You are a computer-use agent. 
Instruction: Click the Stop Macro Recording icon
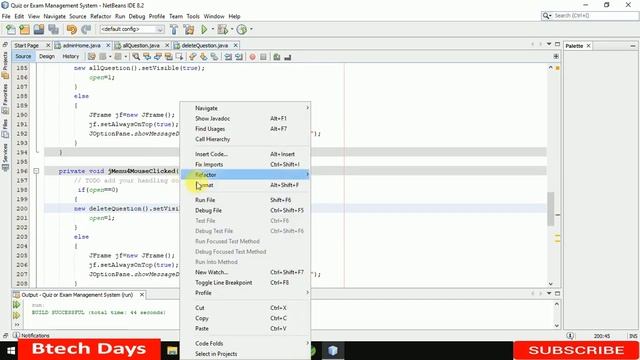263,57
